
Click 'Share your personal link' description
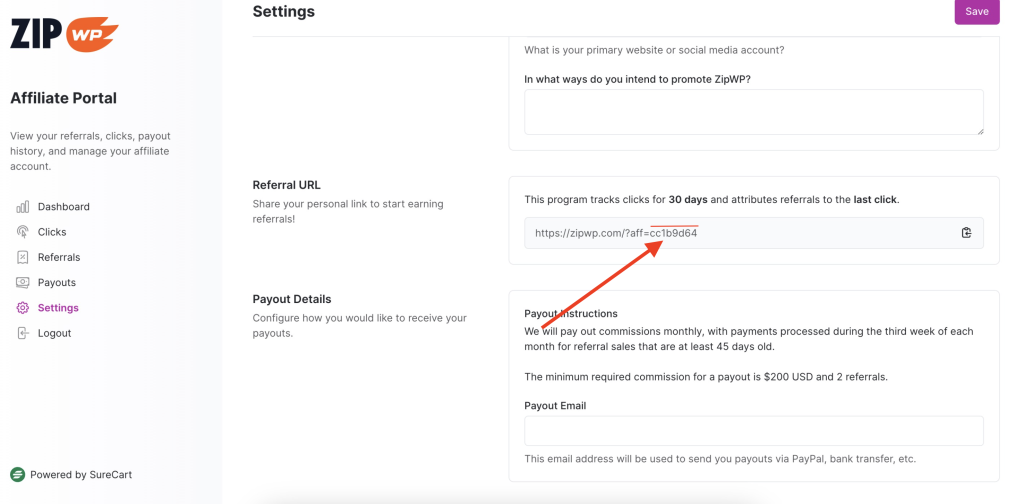pos(348,212)
